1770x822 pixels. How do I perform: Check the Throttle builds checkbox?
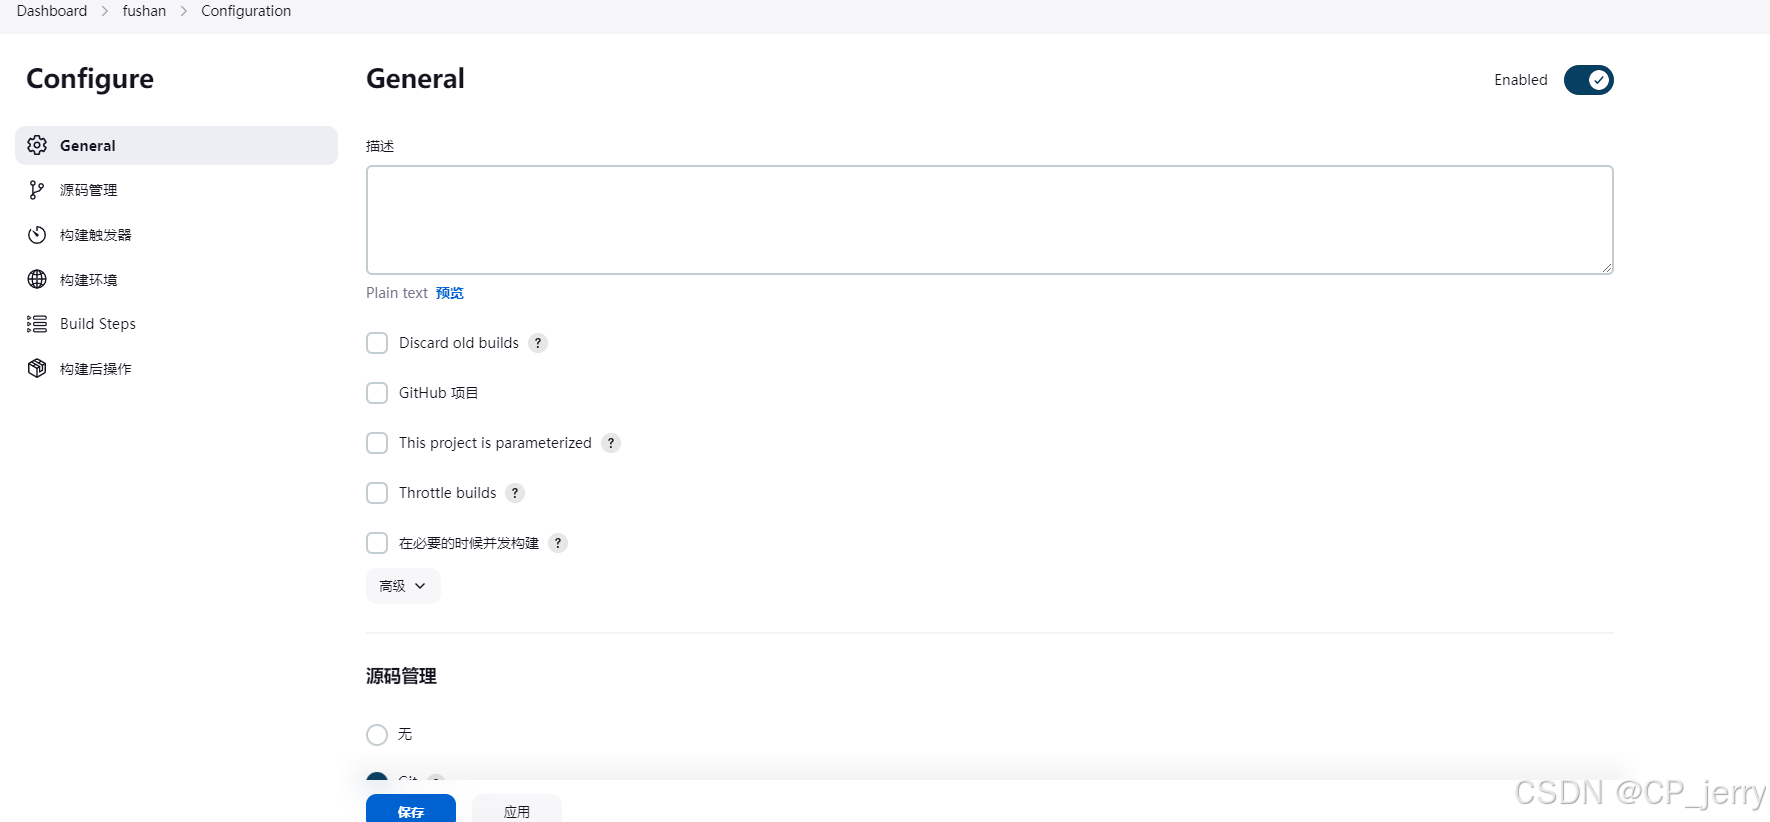pos(377,493)
